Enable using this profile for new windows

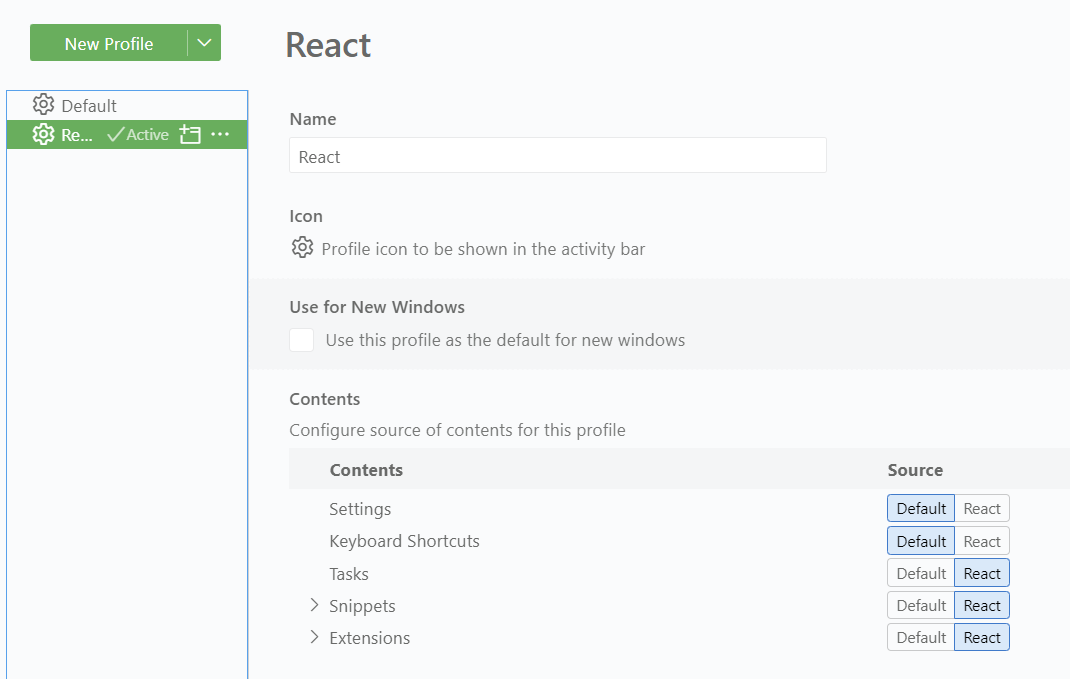coord(301,340)
